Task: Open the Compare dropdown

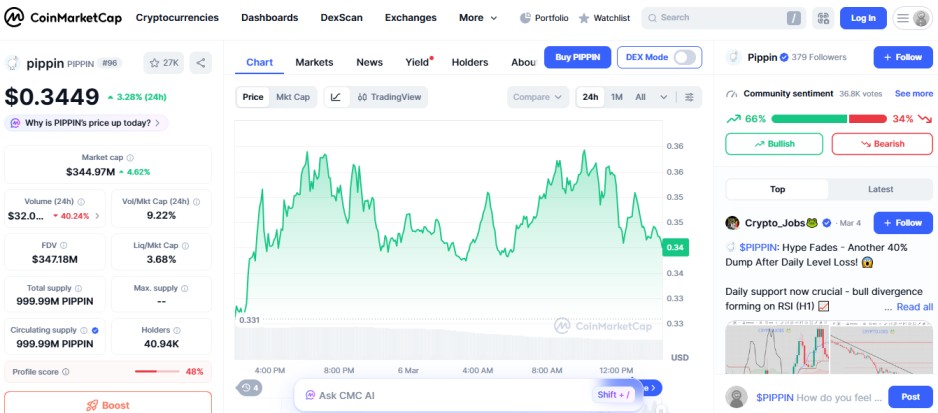Action: 538,97
